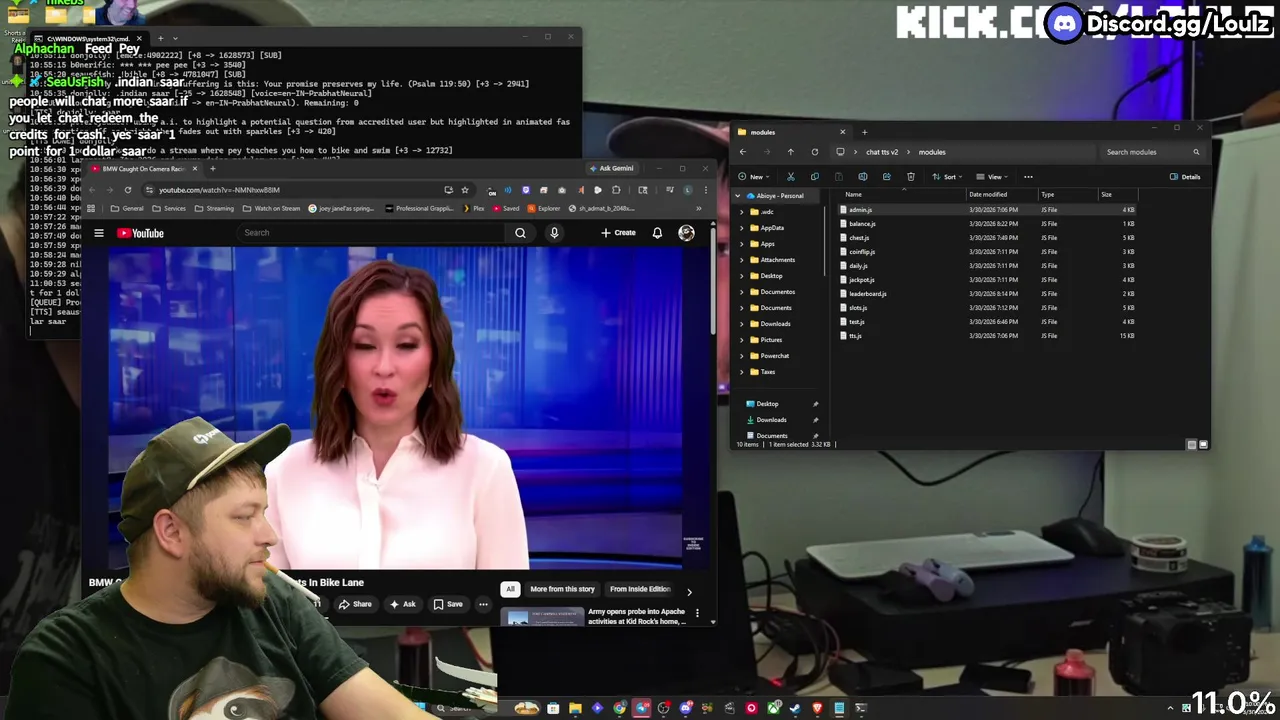Click chat tts v2 breadcrumb
Viewport: 1280px width, 720px height.
point(882,152)
